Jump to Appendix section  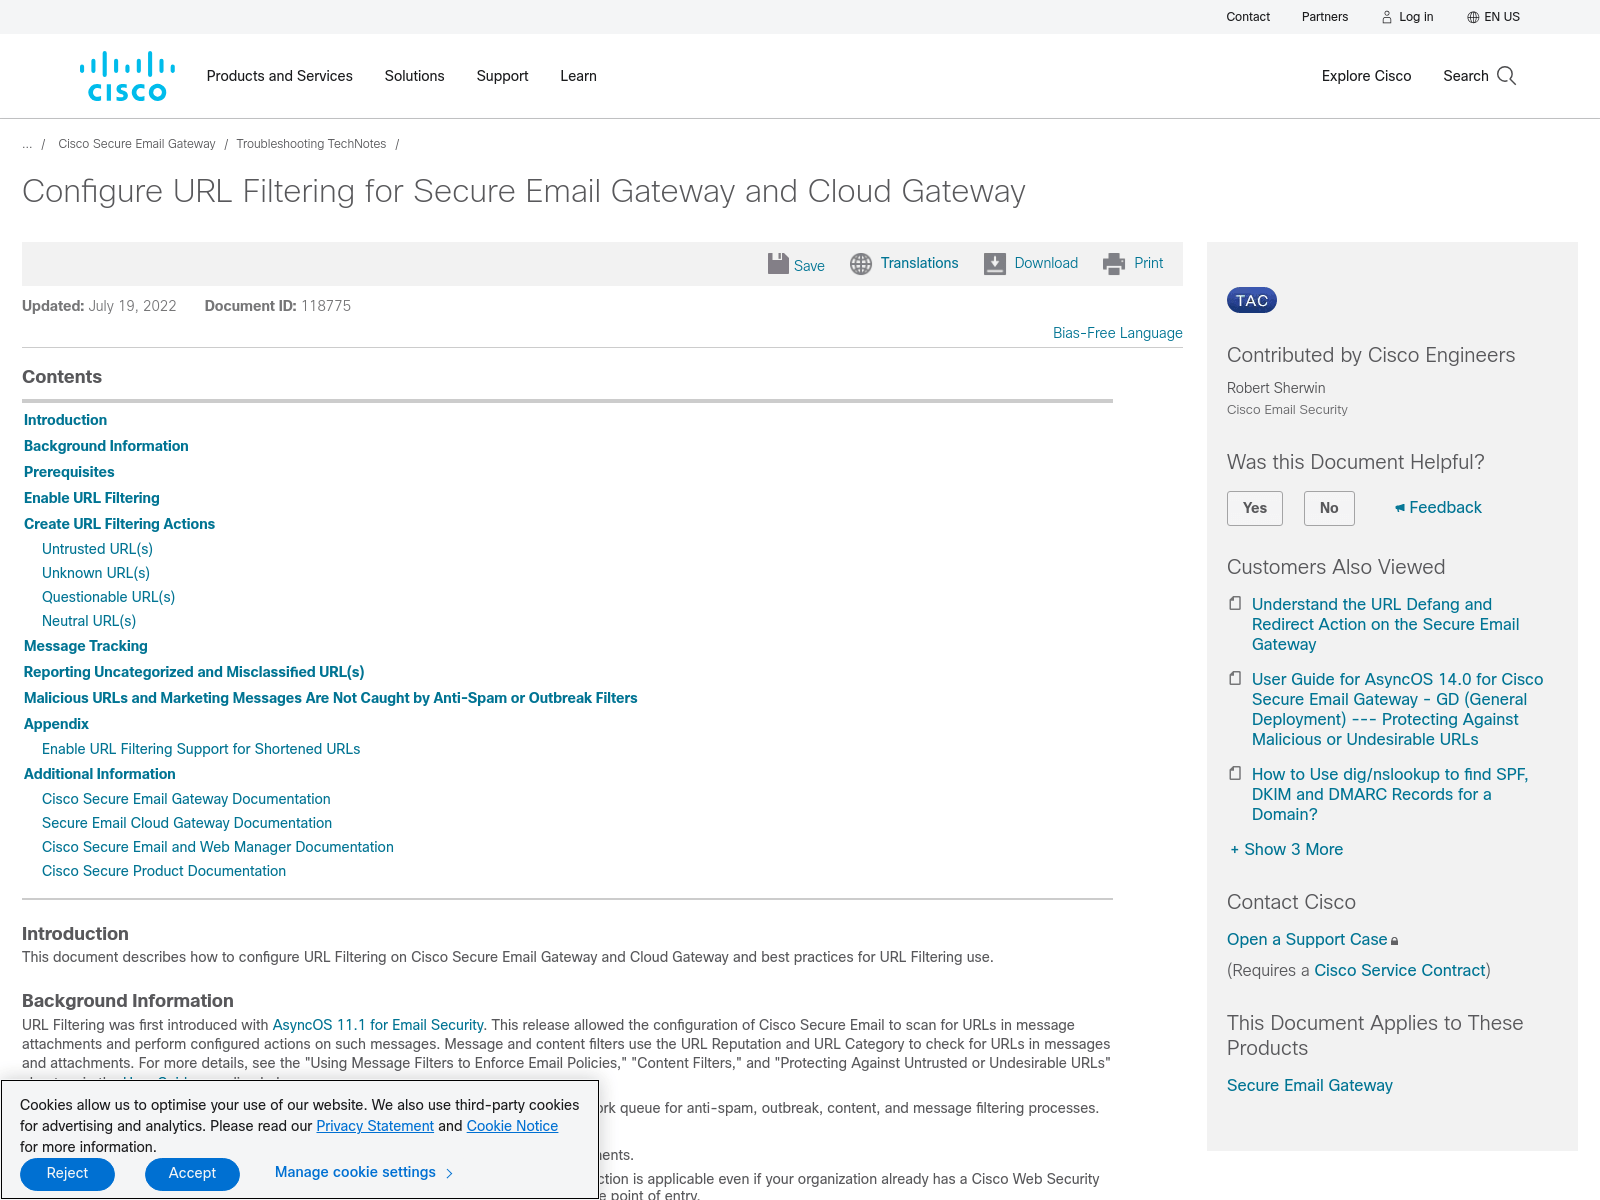56,724
